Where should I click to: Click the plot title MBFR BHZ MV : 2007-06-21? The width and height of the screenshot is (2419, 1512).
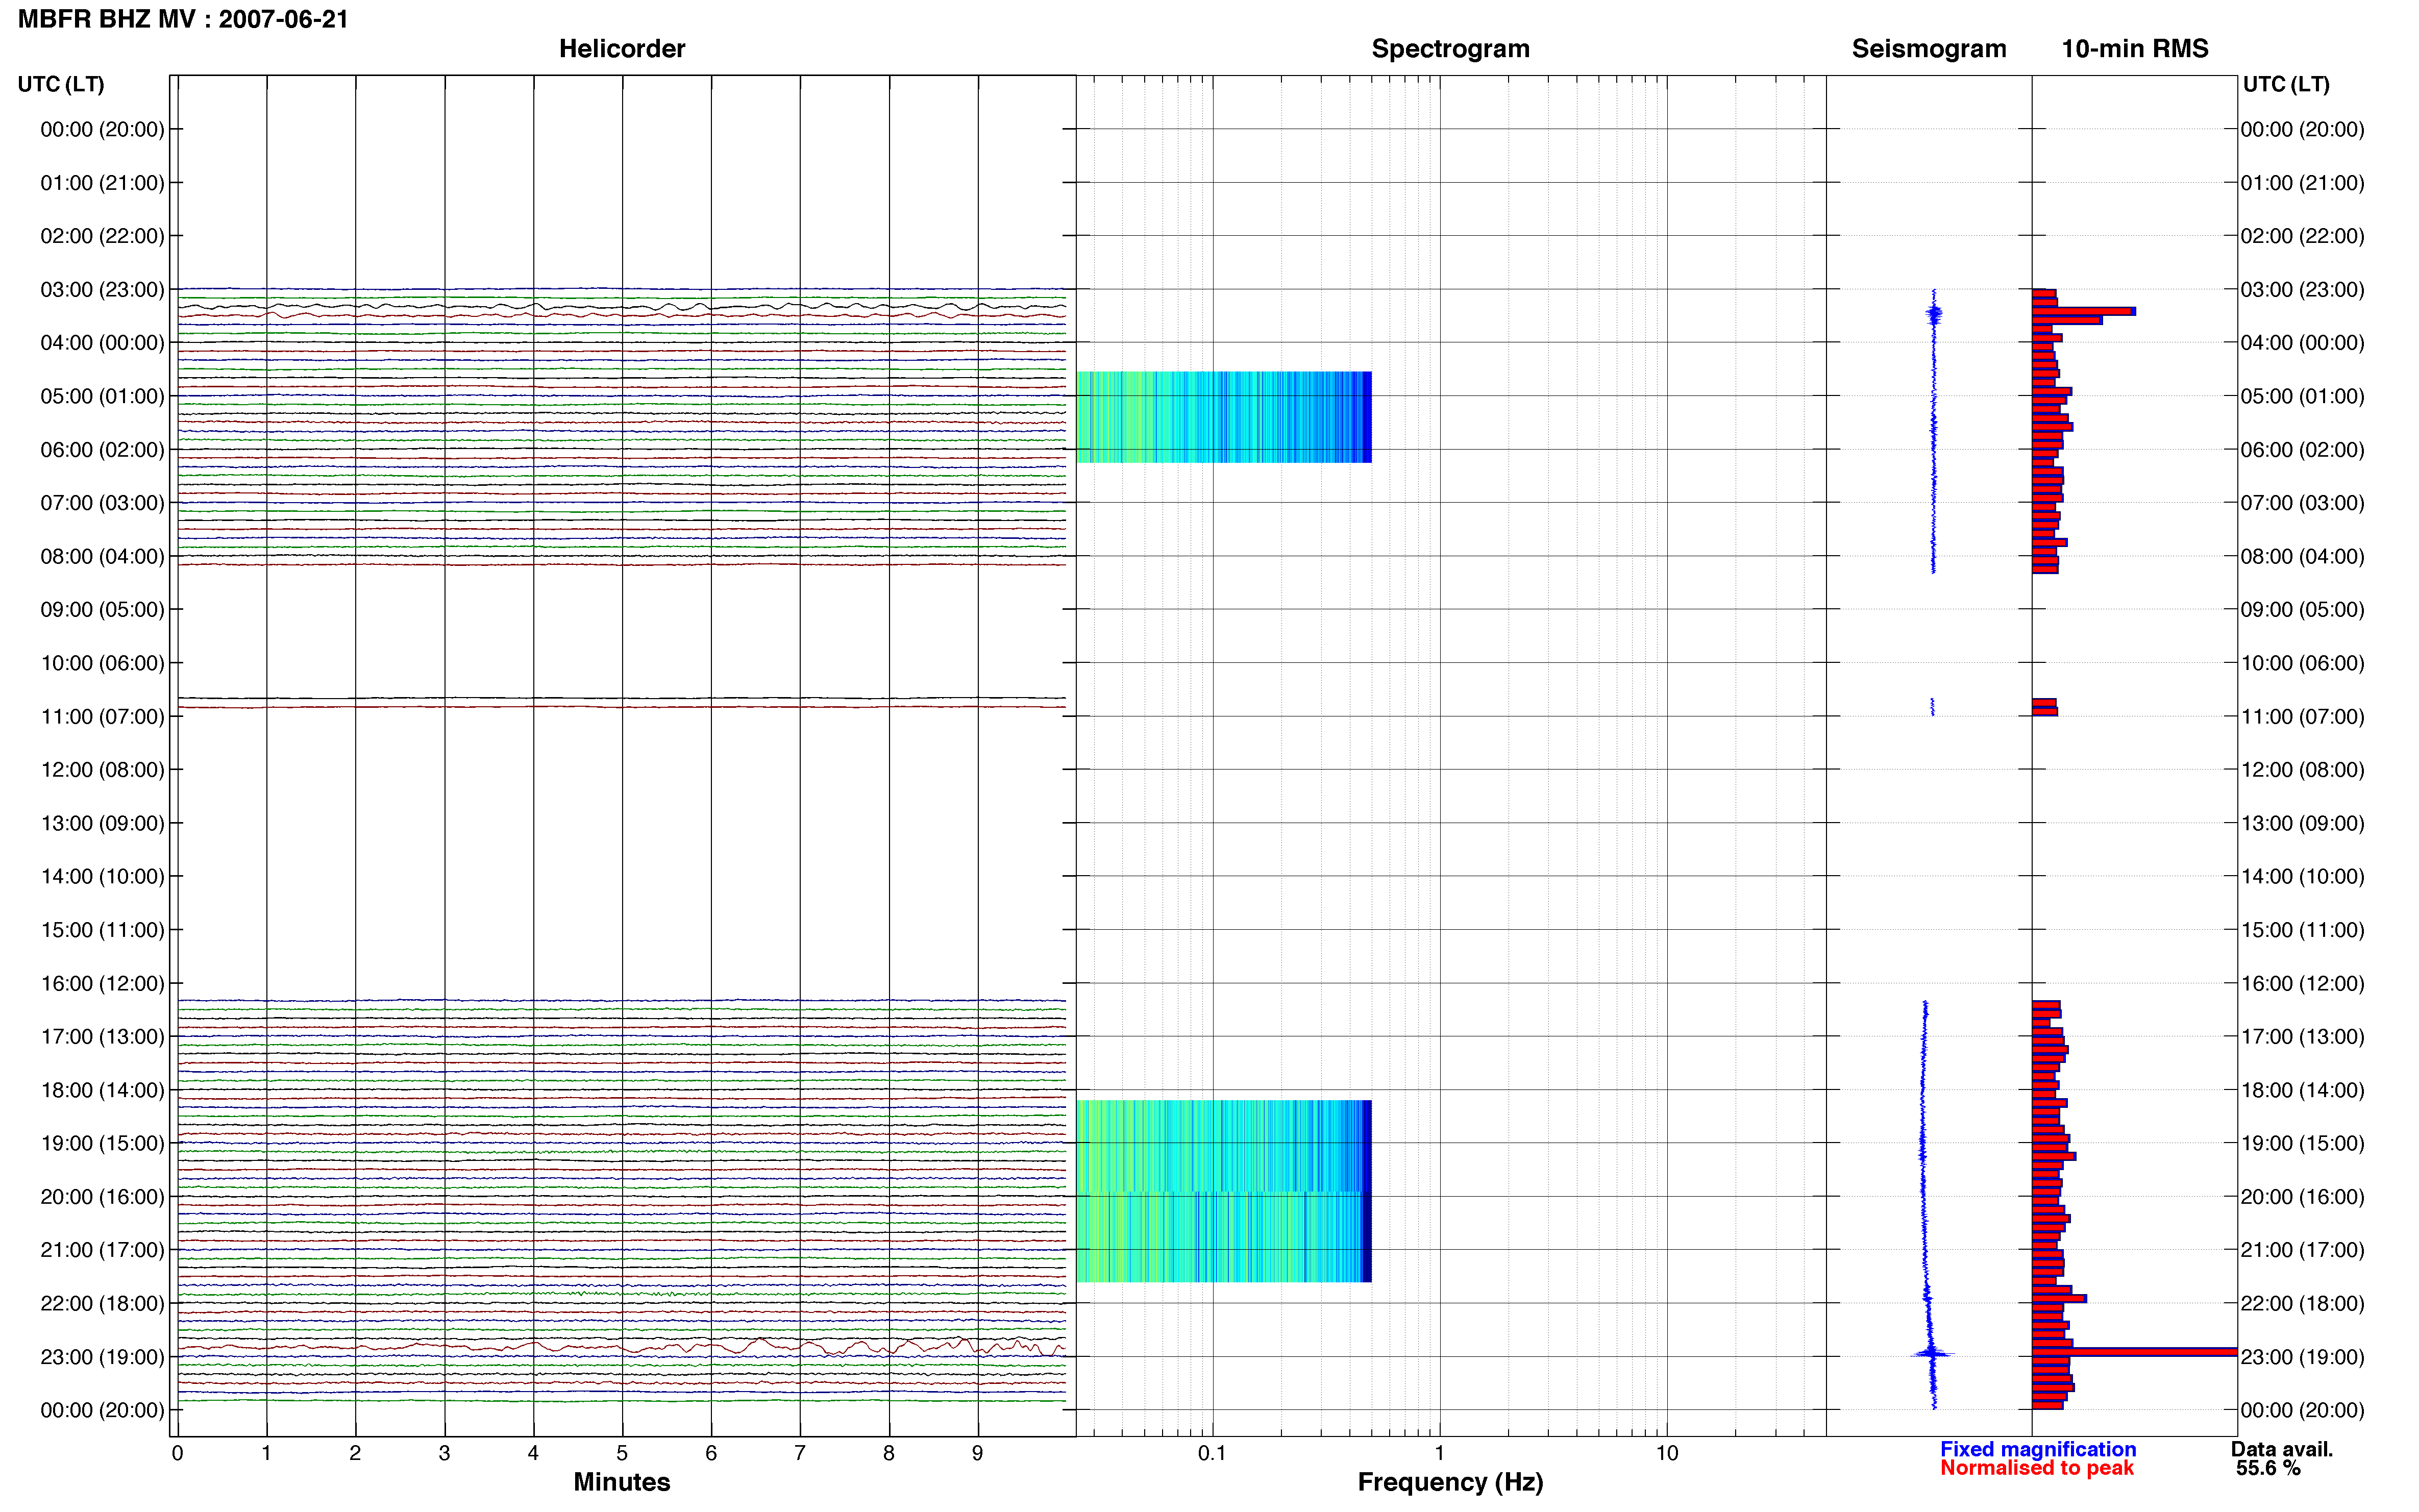tap(183, 19)
